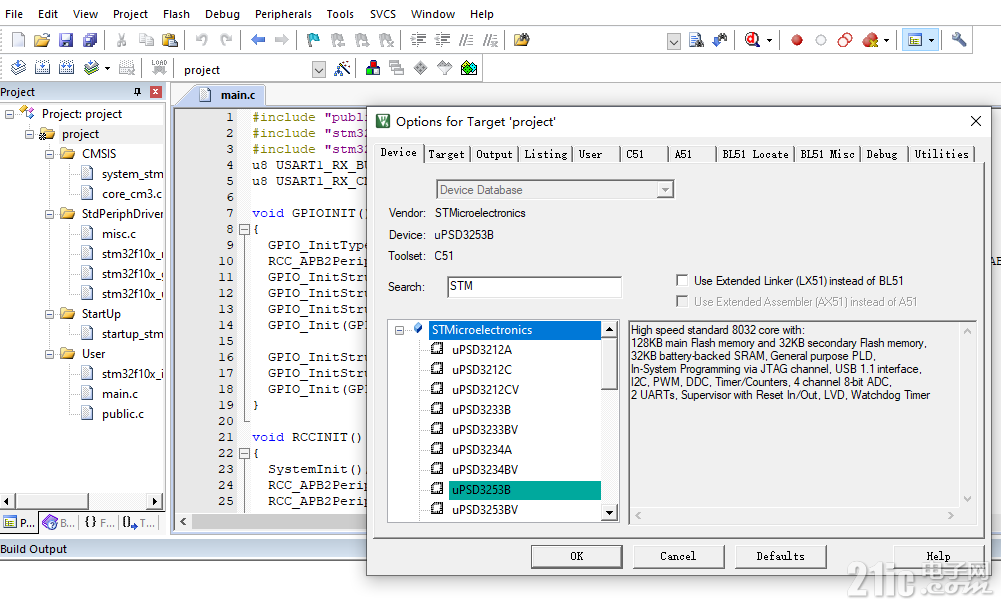The image size is (1001, 604).
Task: Click the Navigate Backwards blue arrow
Action: point(258,40)
